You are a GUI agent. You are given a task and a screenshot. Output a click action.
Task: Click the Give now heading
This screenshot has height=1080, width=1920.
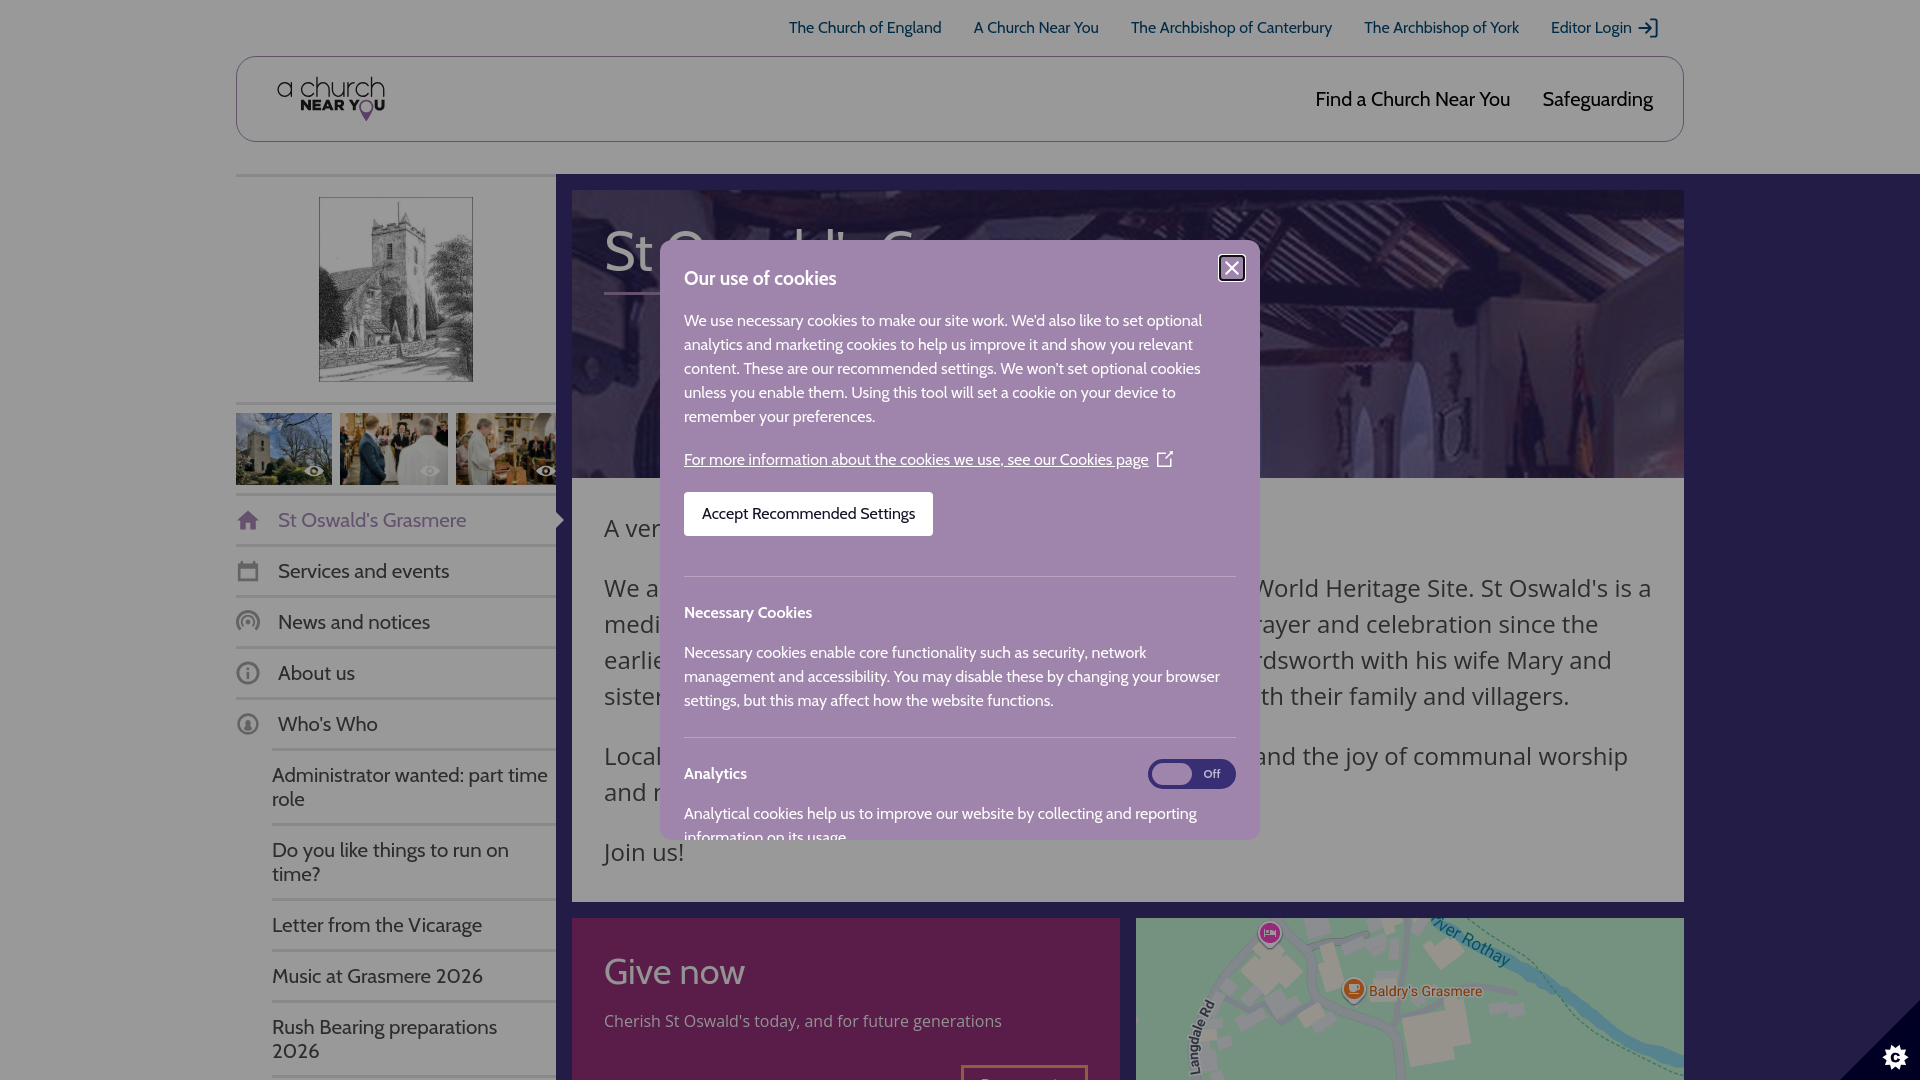coord(674,972)
